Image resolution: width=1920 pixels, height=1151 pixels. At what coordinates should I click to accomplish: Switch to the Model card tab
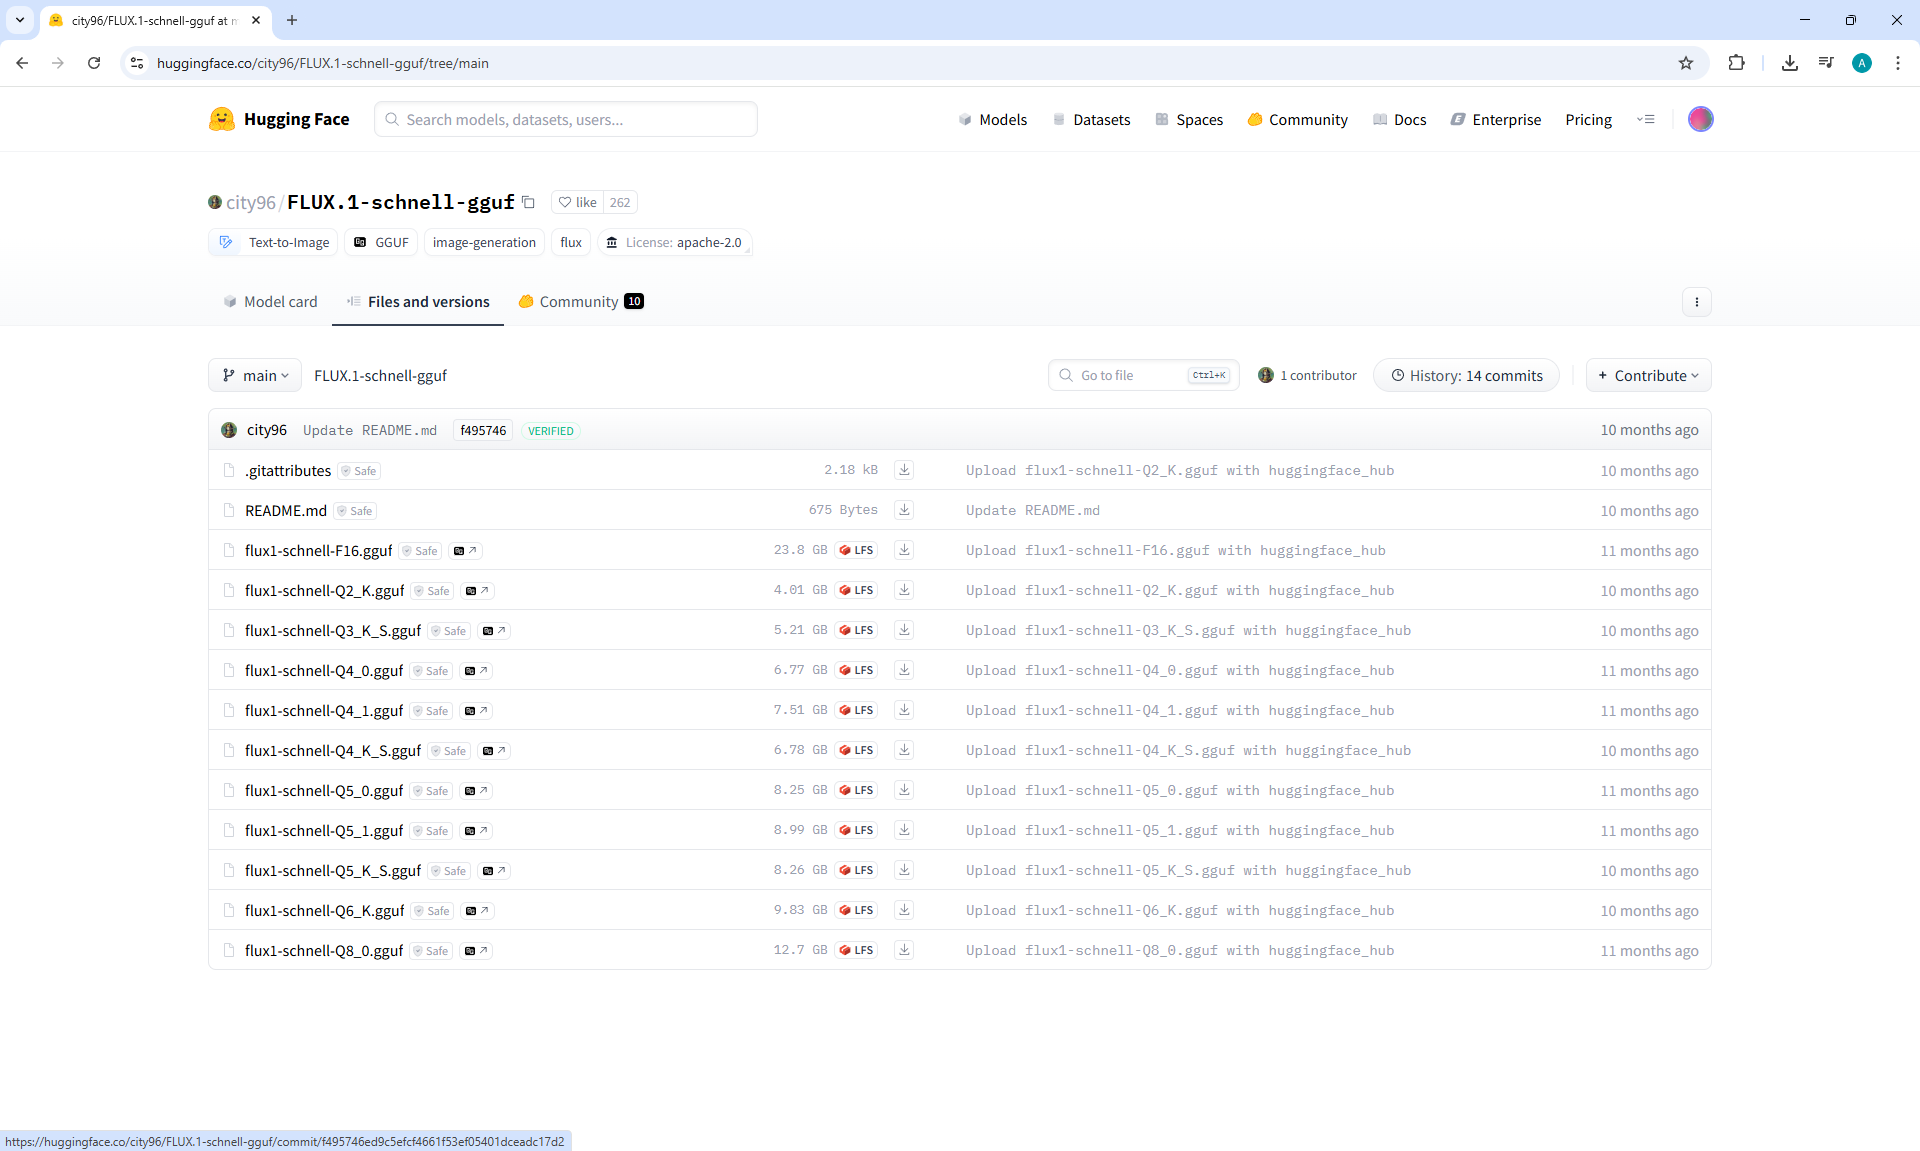click(x=270, y=302)
